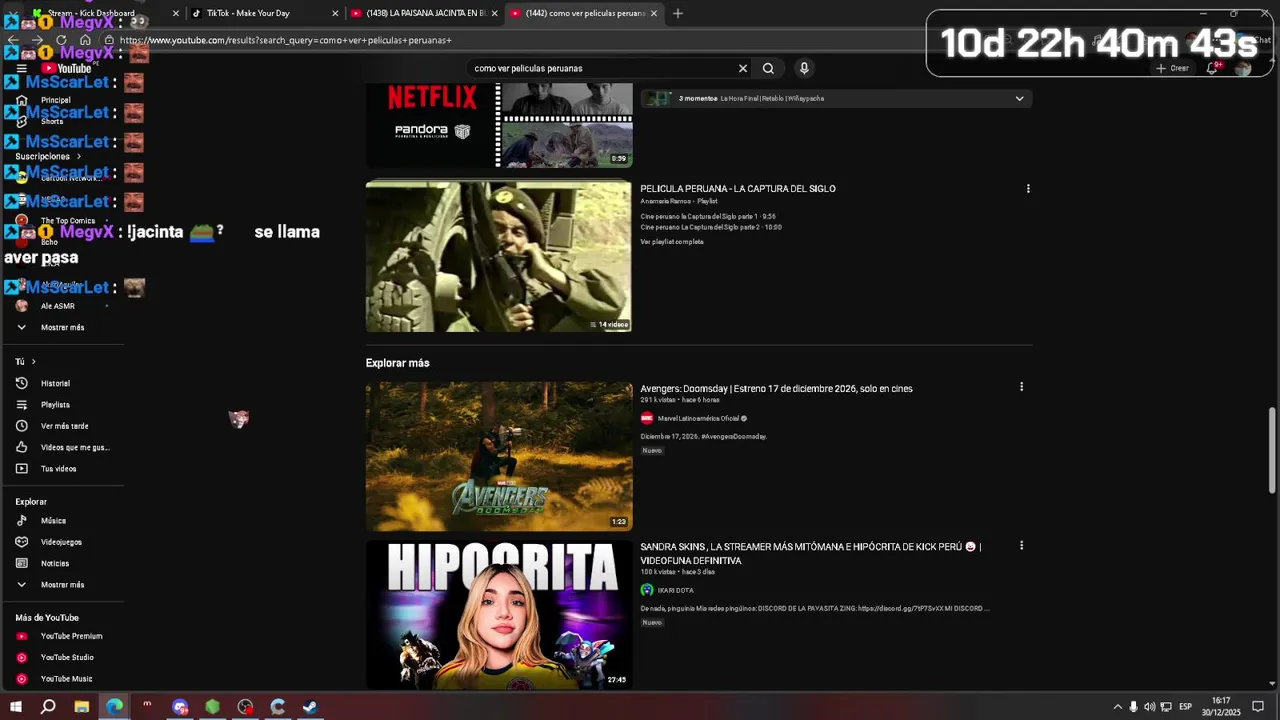Expand Mostrar más under Suscripciones

point(62,327)
